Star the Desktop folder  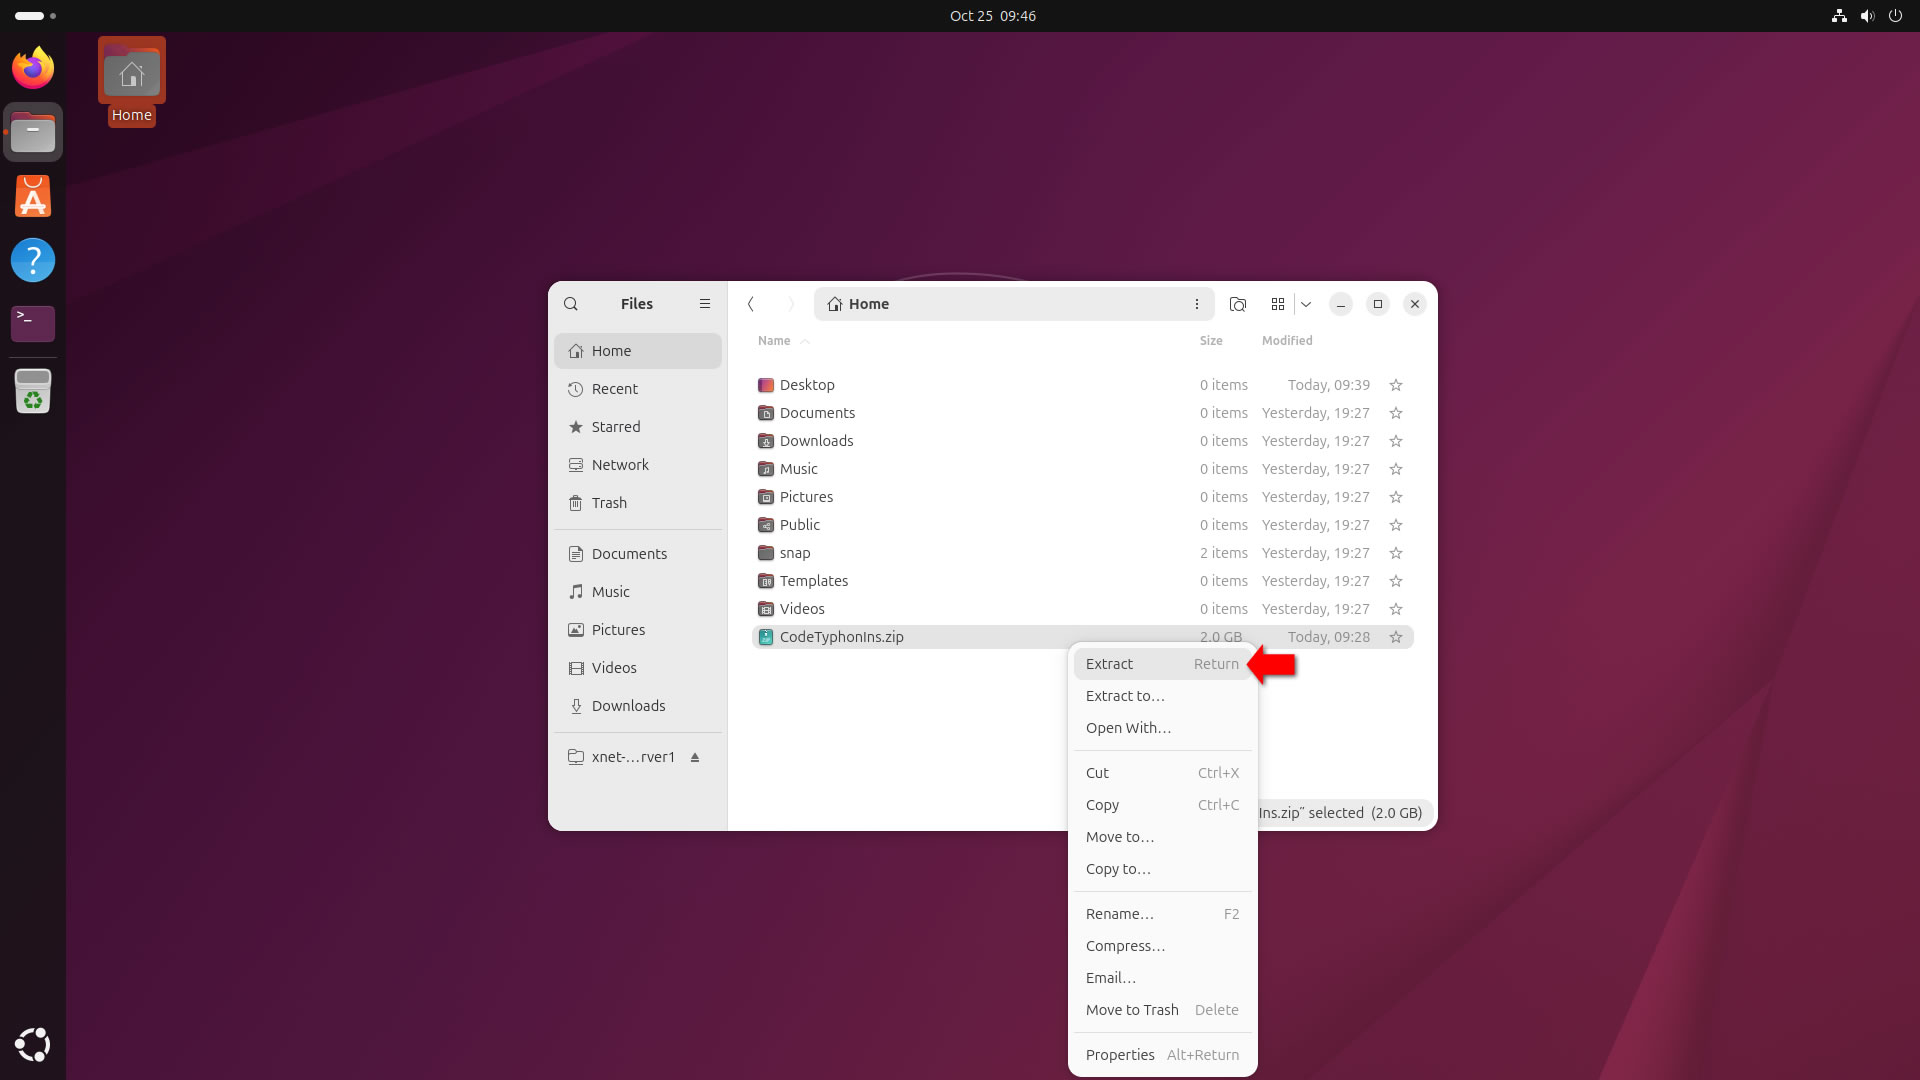click(1396, 385)
